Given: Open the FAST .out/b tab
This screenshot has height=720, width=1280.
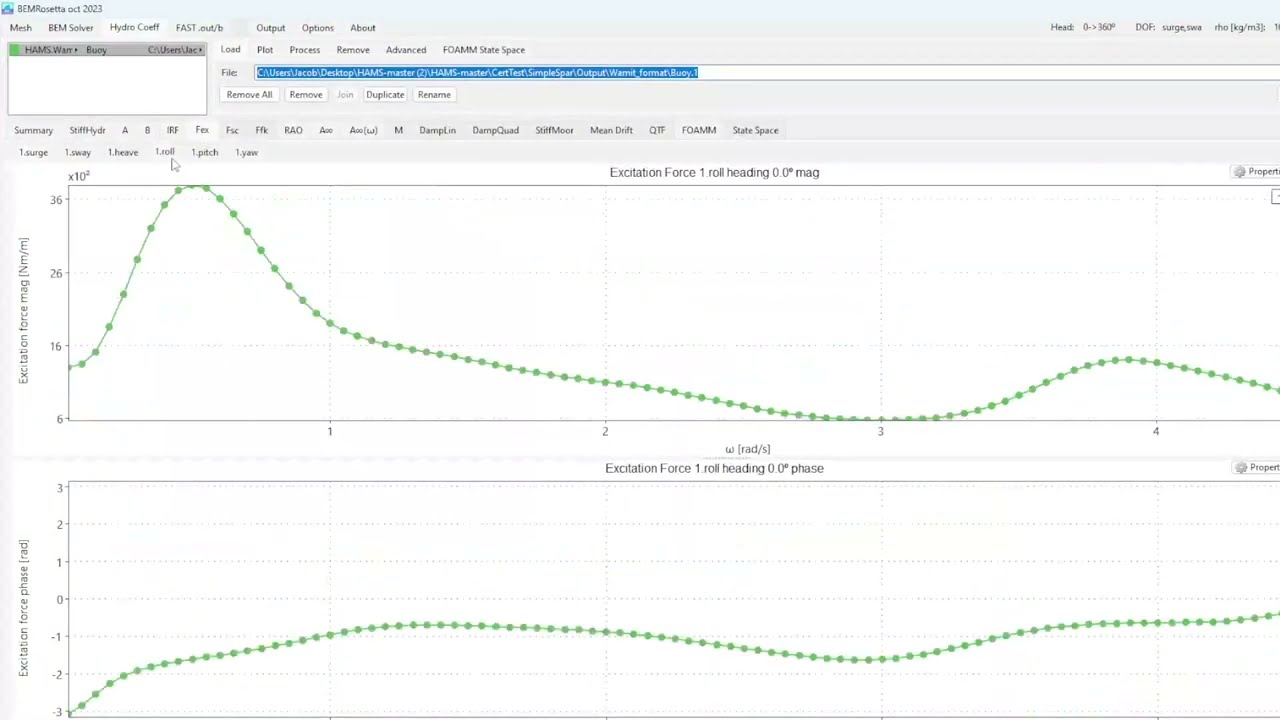Looking at the screenshot, I should coord(199,28).
